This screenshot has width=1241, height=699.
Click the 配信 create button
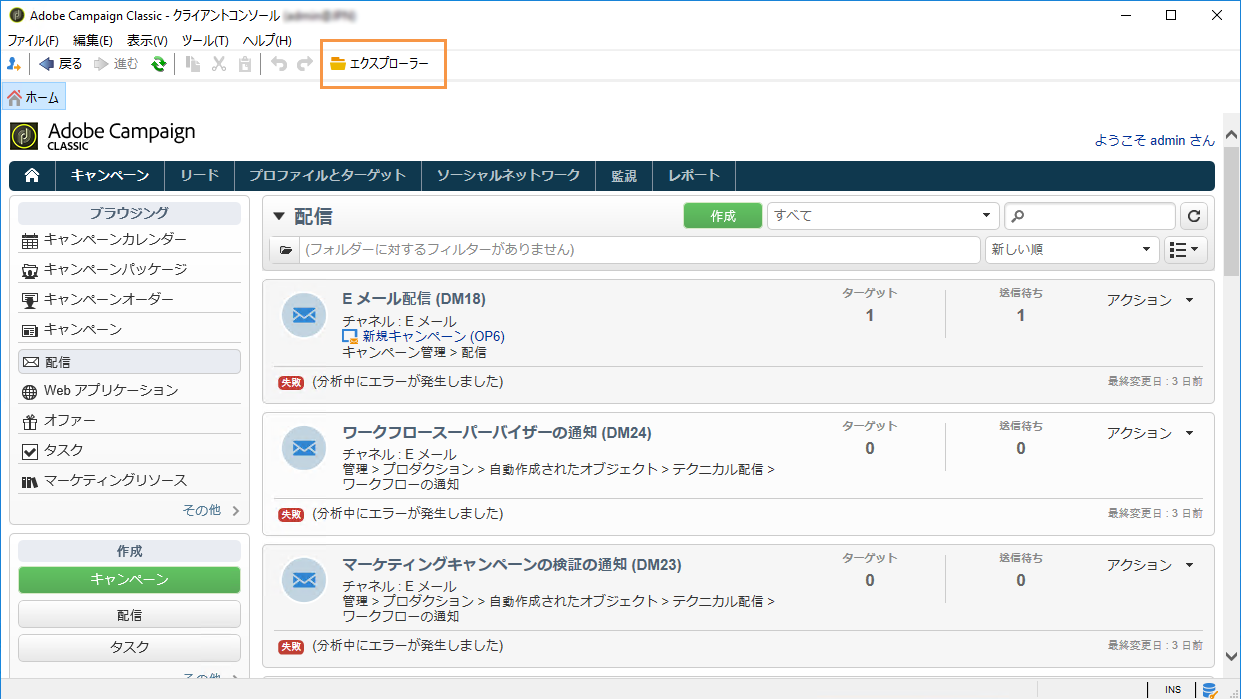[x=129, y=614]
